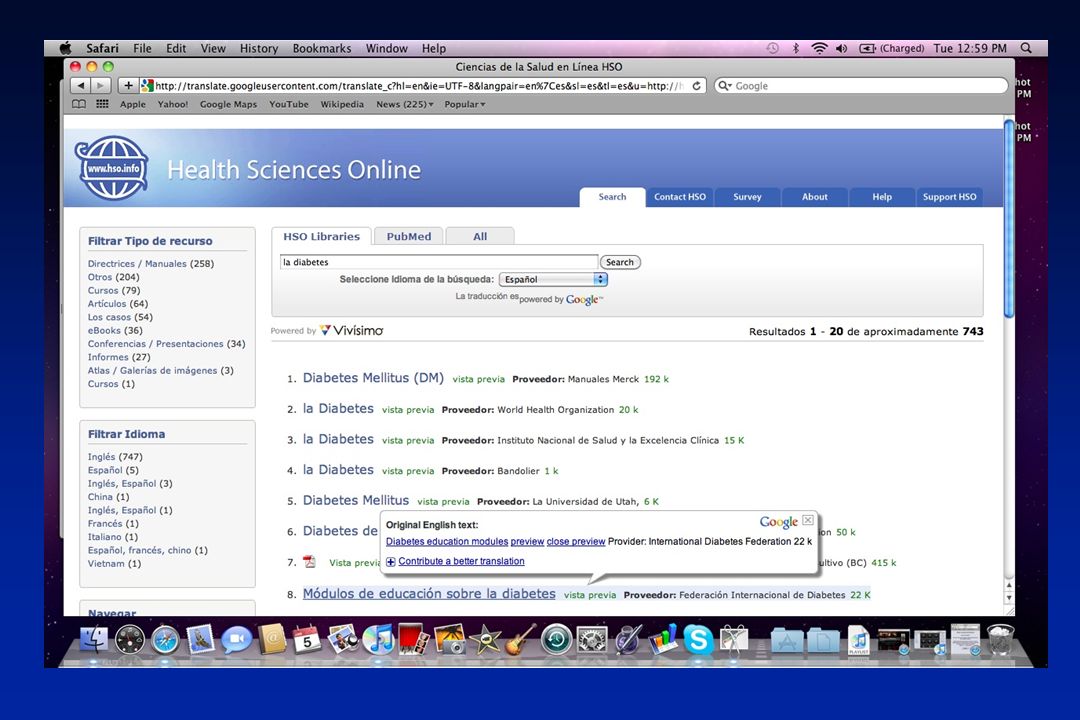Viewport: 1080px width, 720px height.
Task: Expand the plus icon beside Contribute a better translation
Action: coord(391,562)
